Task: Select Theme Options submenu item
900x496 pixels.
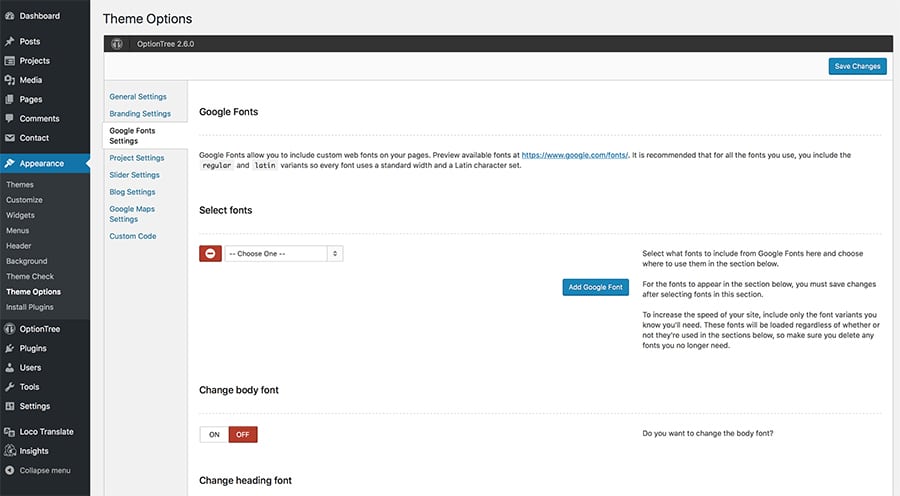Action: coord(33,292)
